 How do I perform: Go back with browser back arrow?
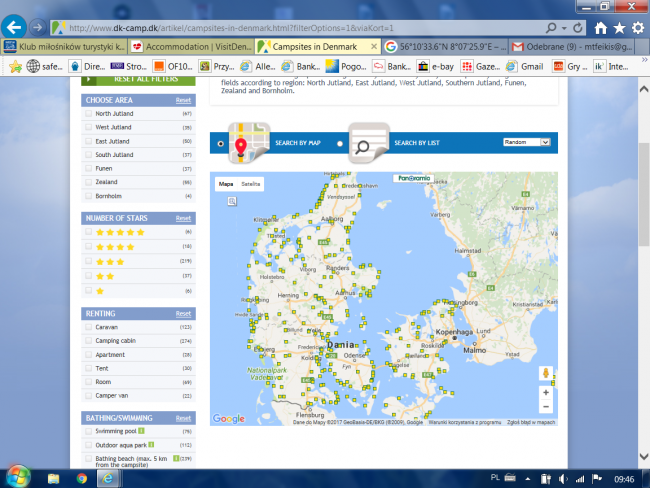(16, 27)
